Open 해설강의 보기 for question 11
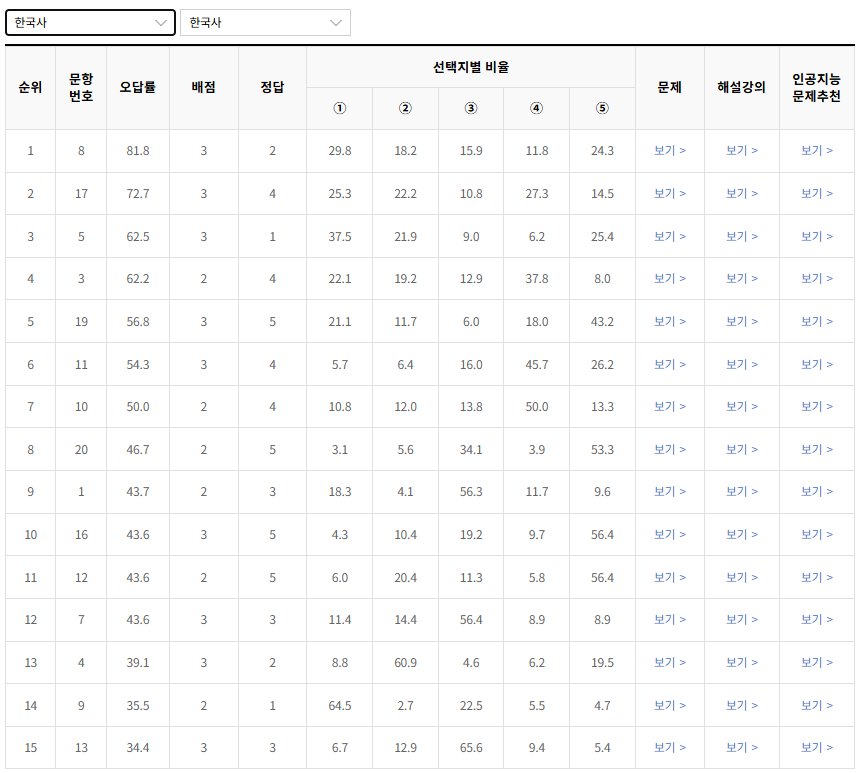Viewport: 856px width, 773px height. [741, 364]
